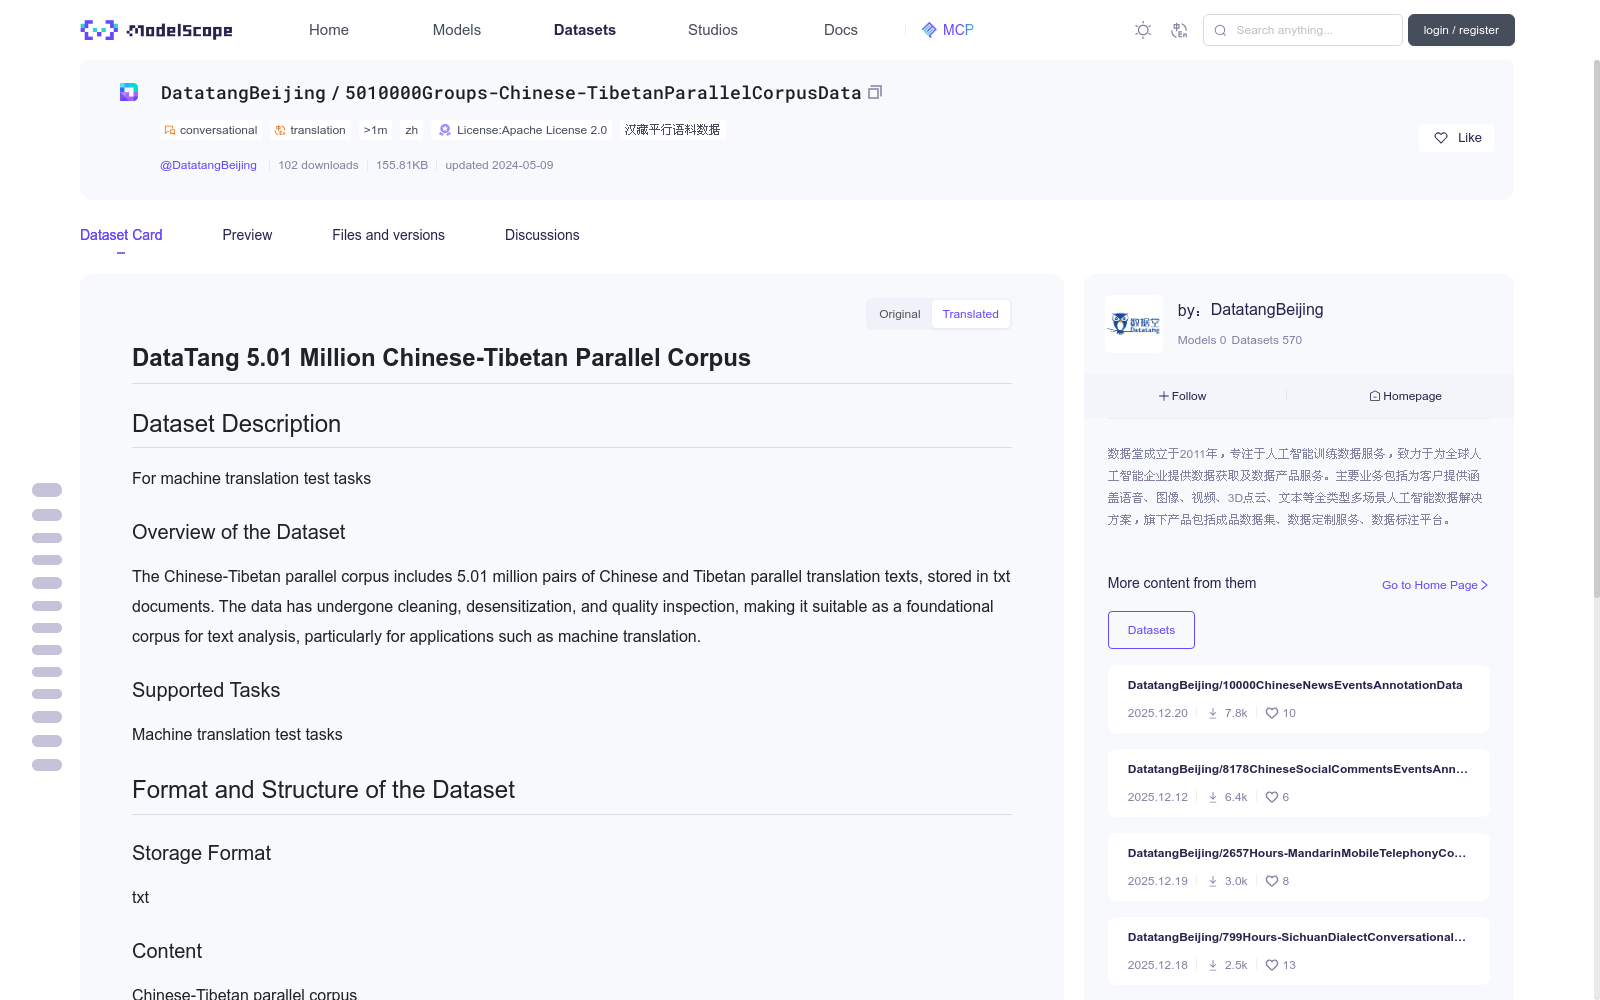Screen dimensions: 1600x1000
Task: Click download icon on 10000ChineseNewsEvents card
Action: click(1213, 713)
